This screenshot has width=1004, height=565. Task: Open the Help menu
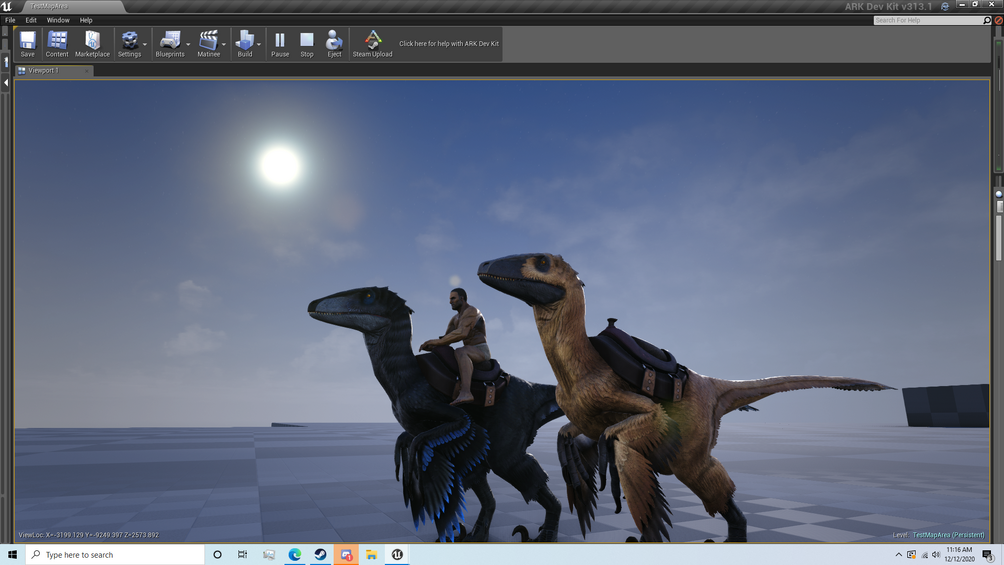click(86, 20)
